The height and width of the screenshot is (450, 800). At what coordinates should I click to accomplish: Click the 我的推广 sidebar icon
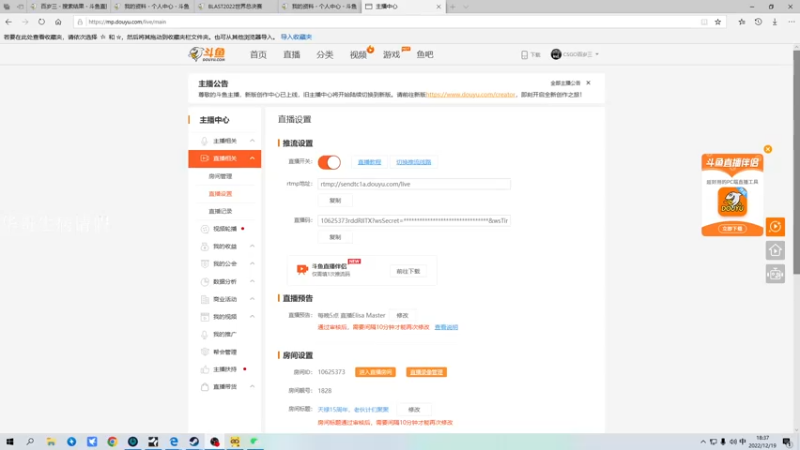(x=205, y=334)
